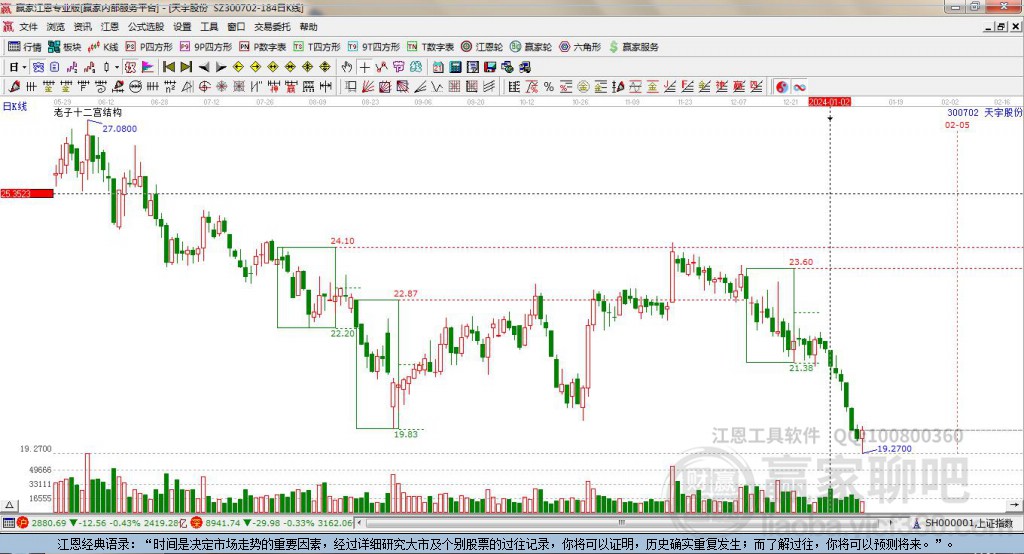Screen dimensions: 1024x554
Task: Click the red floppy save icon
Action: pyautogui.click(x=490, y=67)
